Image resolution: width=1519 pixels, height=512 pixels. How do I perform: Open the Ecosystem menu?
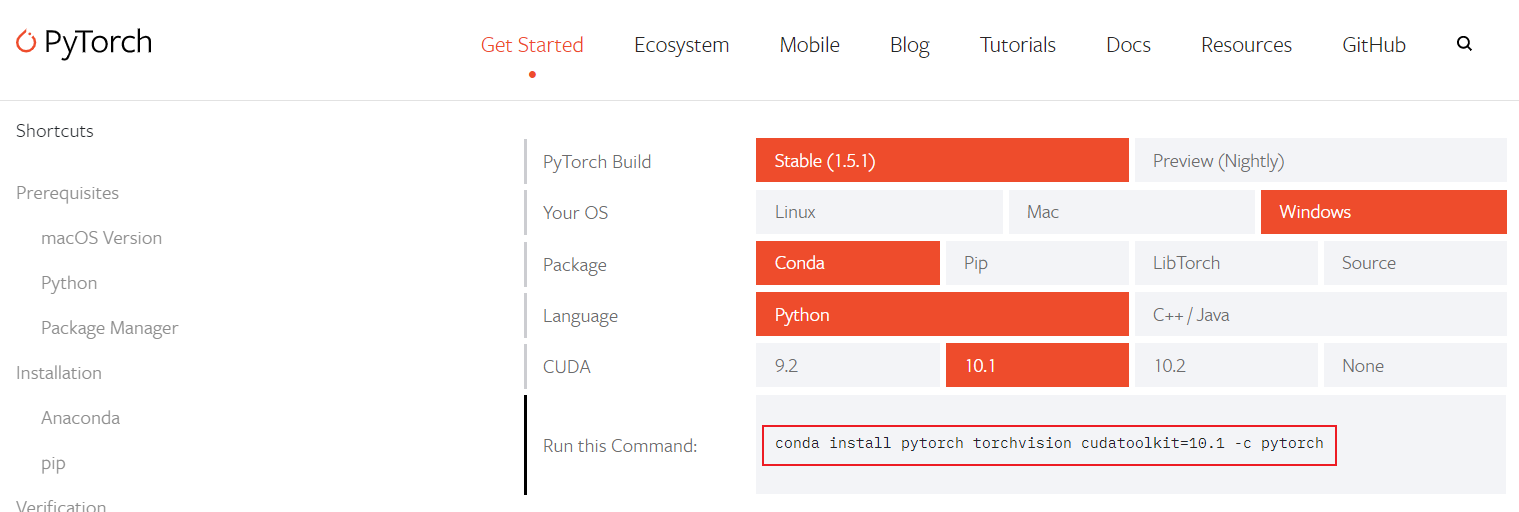682,45
